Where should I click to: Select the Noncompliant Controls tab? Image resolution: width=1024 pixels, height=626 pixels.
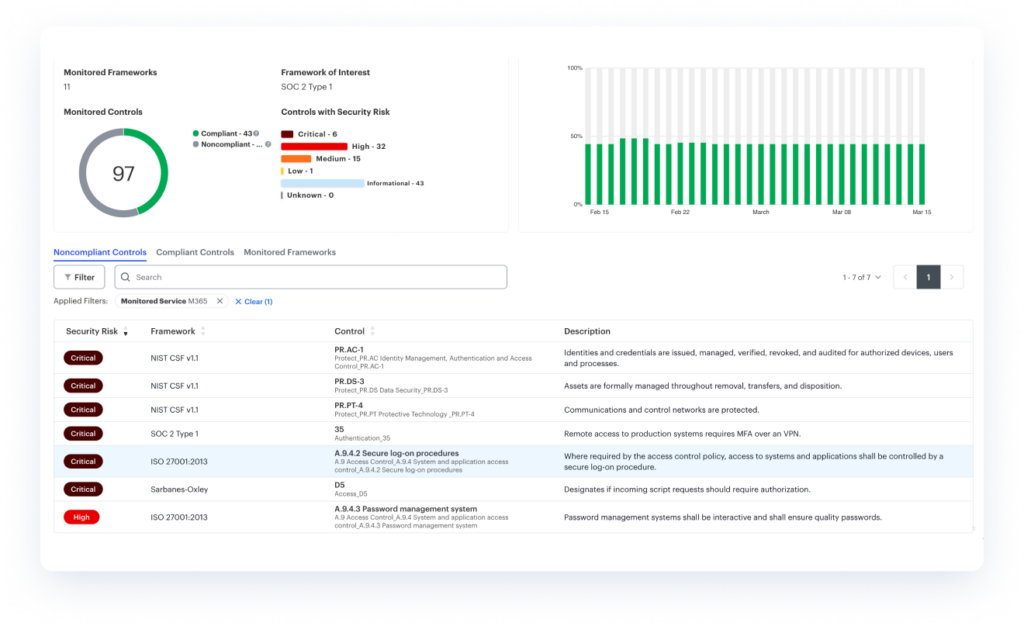tap(100, 253)
